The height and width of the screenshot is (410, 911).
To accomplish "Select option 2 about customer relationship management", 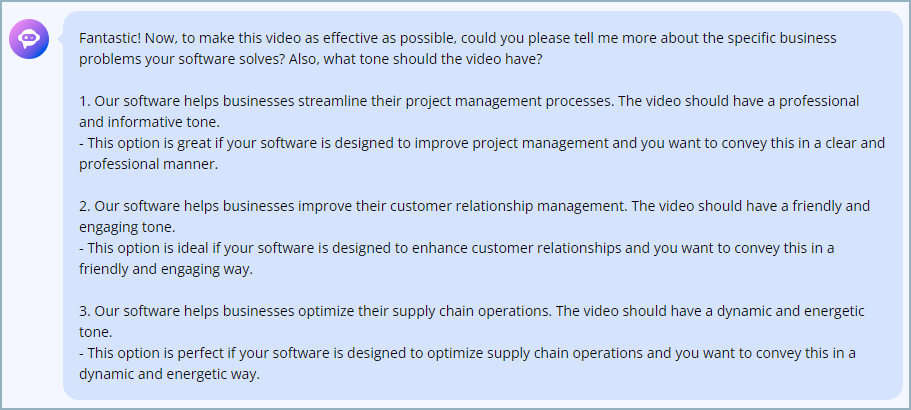I will click(x=474, y=216).
